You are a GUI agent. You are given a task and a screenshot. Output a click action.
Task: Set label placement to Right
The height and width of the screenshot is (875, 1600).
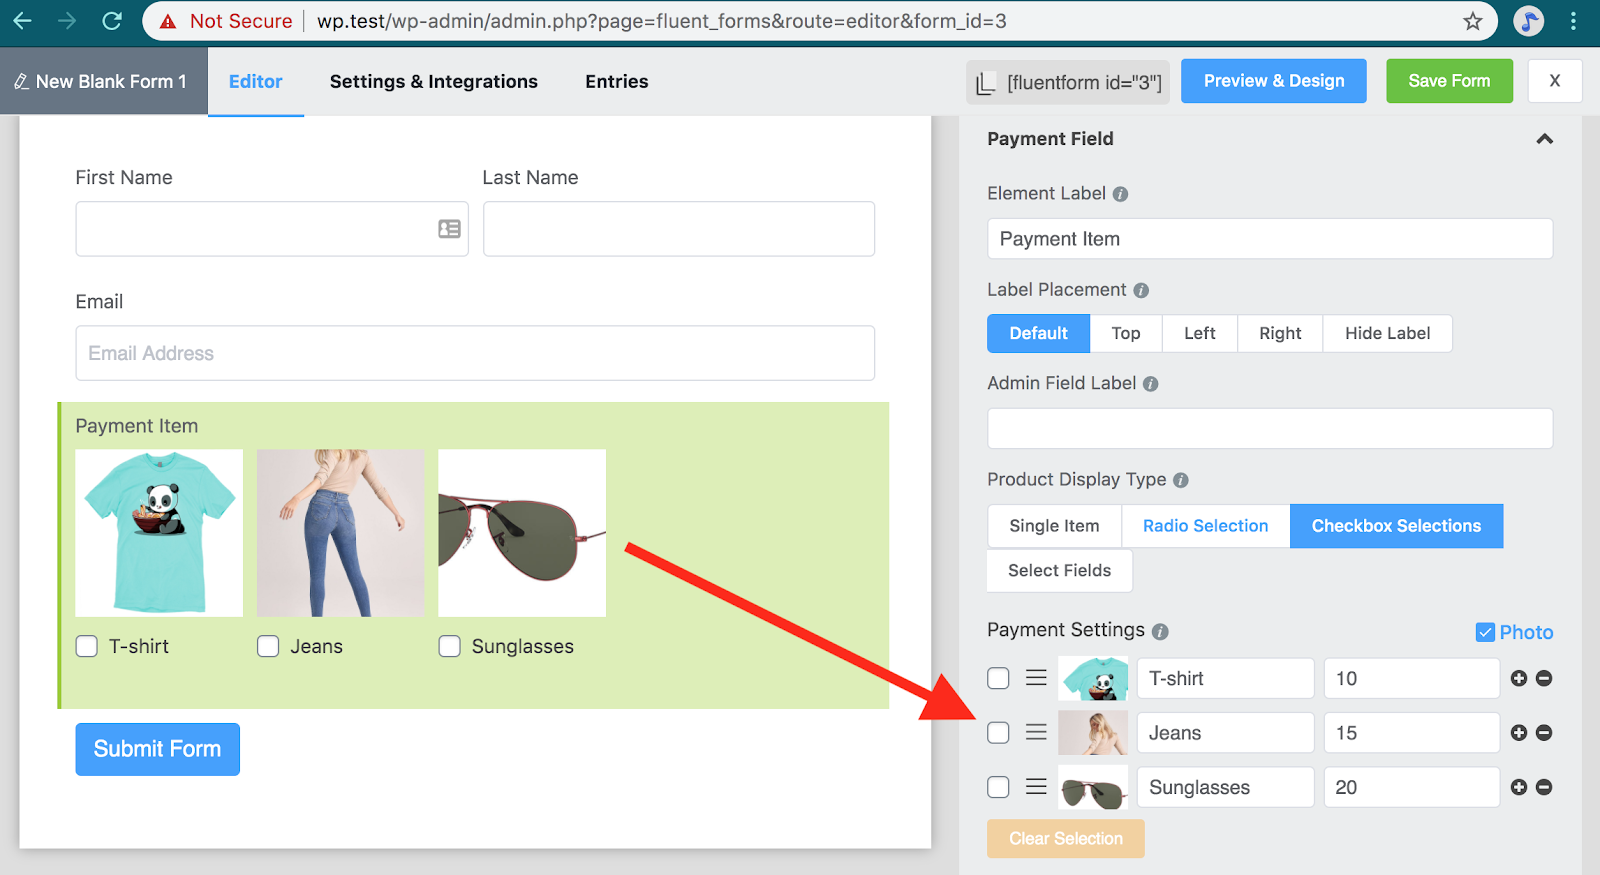point(1280,334)
